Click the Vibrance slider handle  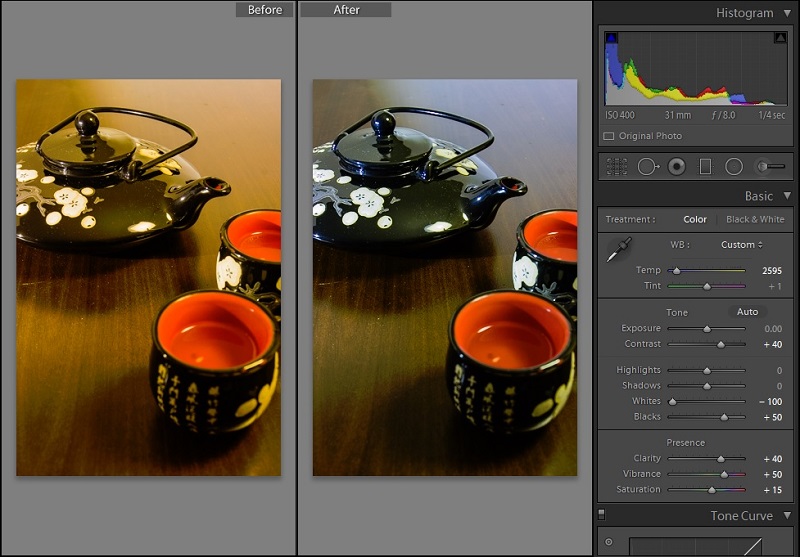(x=723, y=474)
